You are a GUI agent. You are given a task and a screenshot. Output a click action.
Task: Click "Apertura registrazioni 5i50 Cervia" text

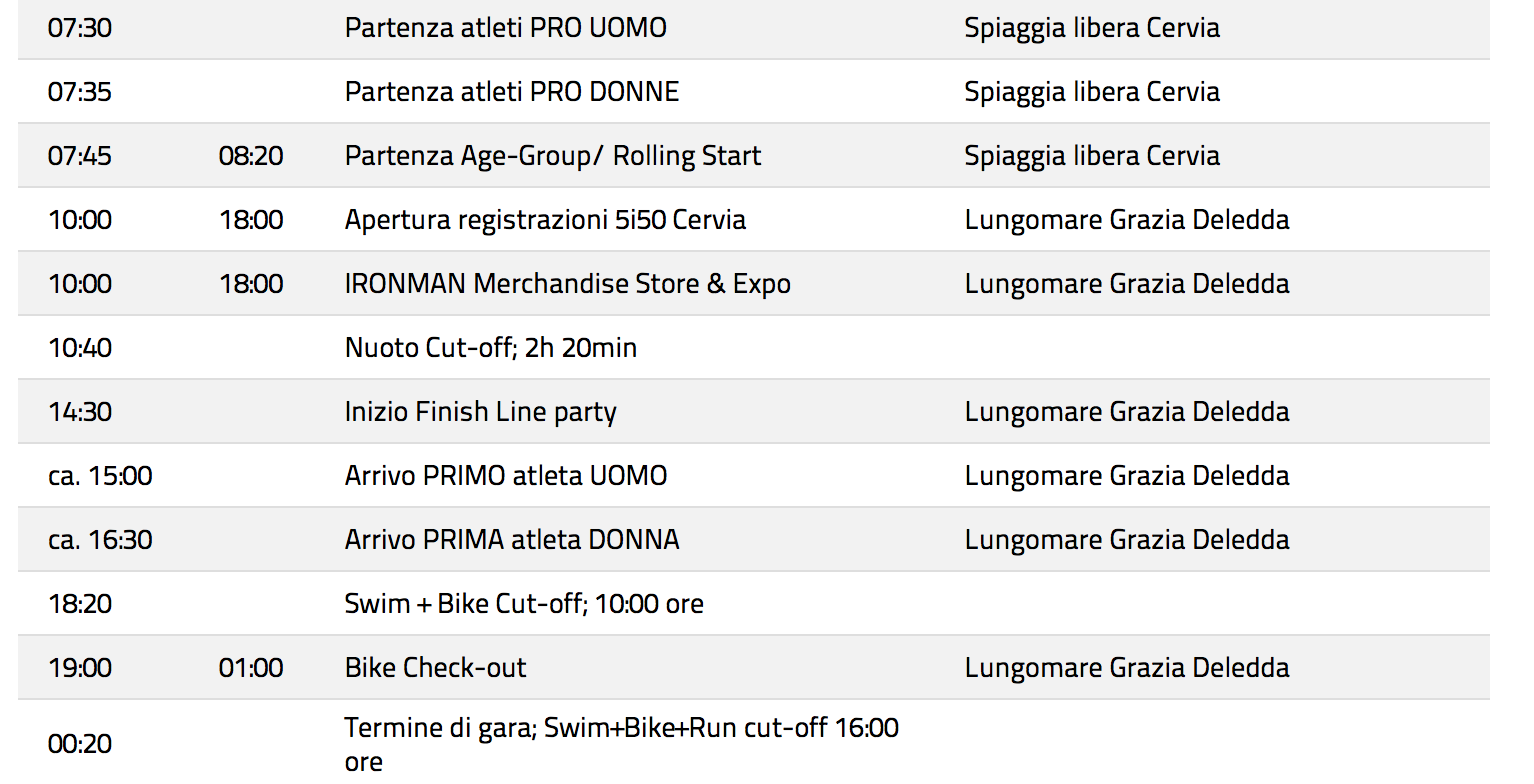(x=545, y=220)
